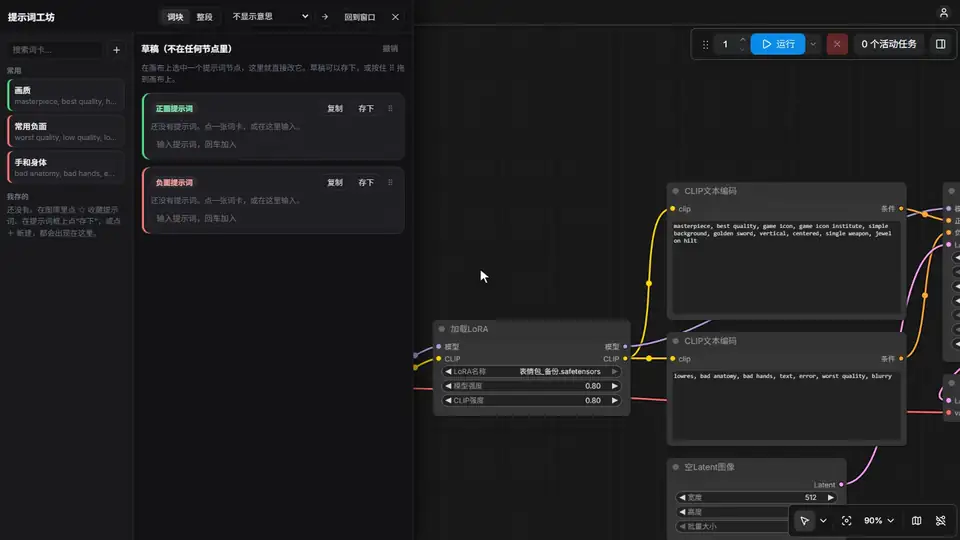Increase 宽度 with the right arrow
This screenshot has width=960, height=540.
click(x=830, y=498)
